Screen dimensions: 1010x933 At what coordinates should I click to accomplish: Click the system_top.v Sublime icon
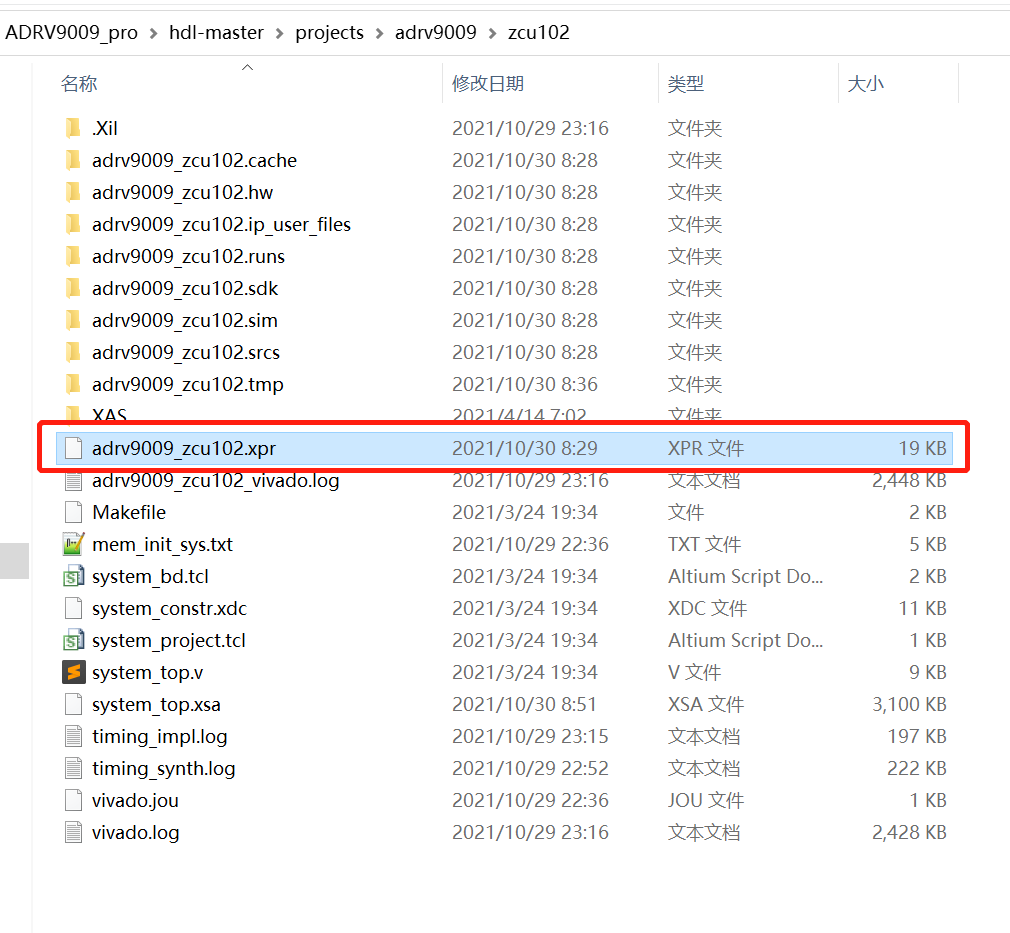pyautogui.click(x=73, y=672)
